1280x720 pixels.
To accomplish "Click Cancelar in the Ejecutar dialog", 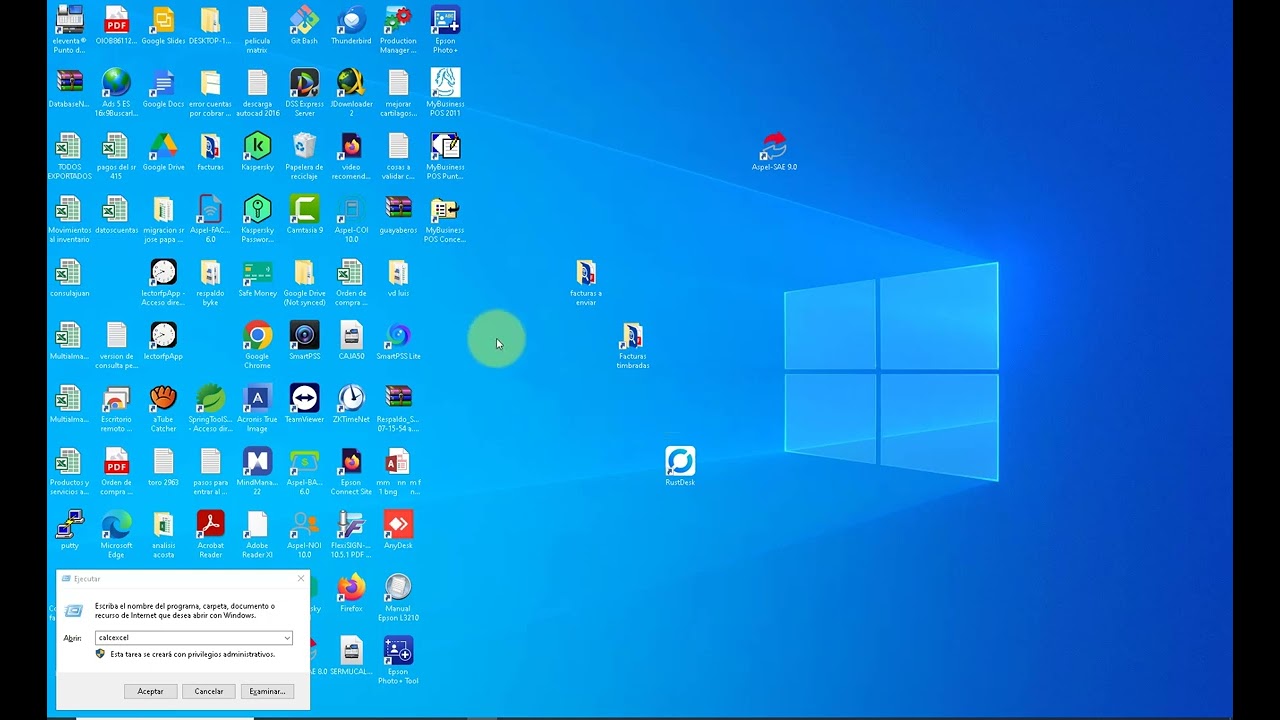I will click(x=209, y=691).
